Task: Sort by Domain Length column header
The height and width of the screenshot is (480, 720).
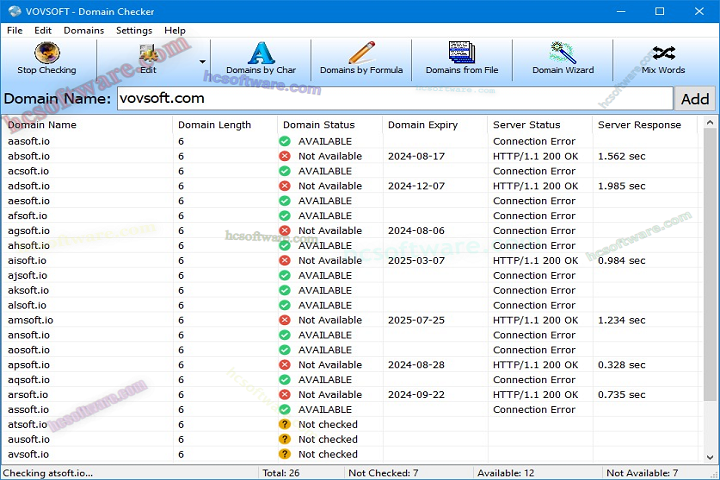Action: [225, 125]
